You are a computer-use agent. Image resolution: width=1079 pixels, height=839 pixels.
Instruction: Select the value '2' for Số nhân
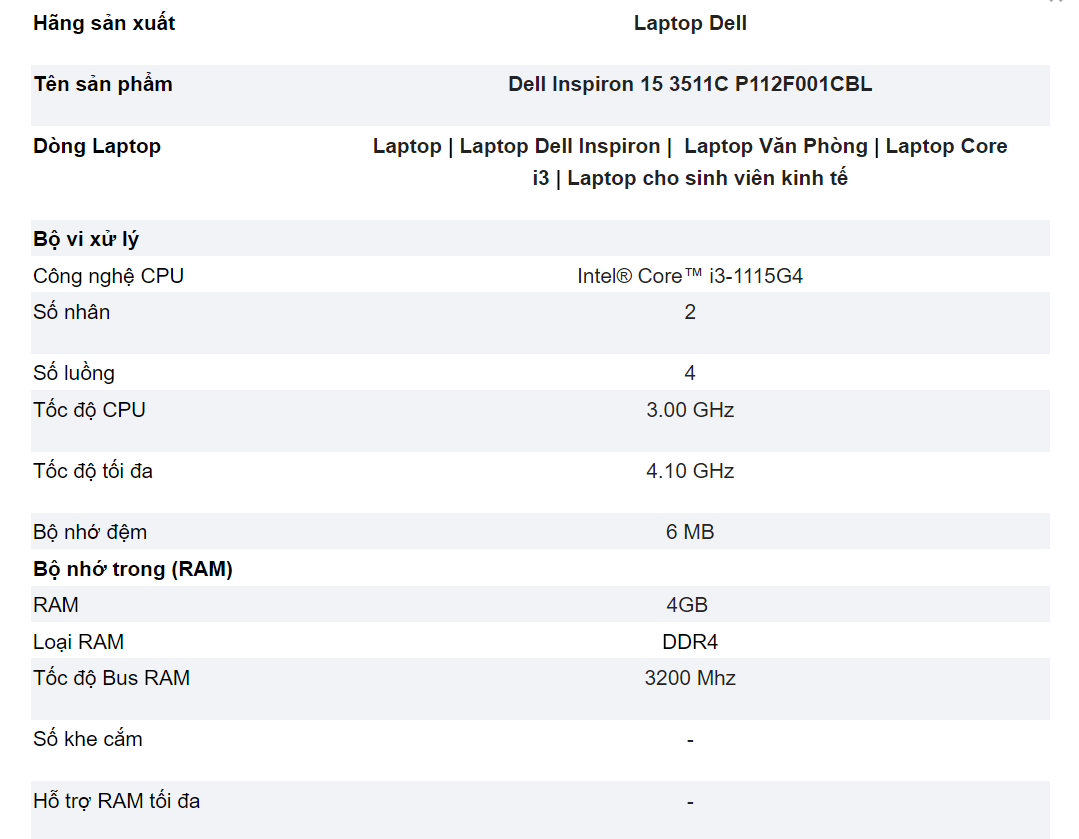click(690, 312)
